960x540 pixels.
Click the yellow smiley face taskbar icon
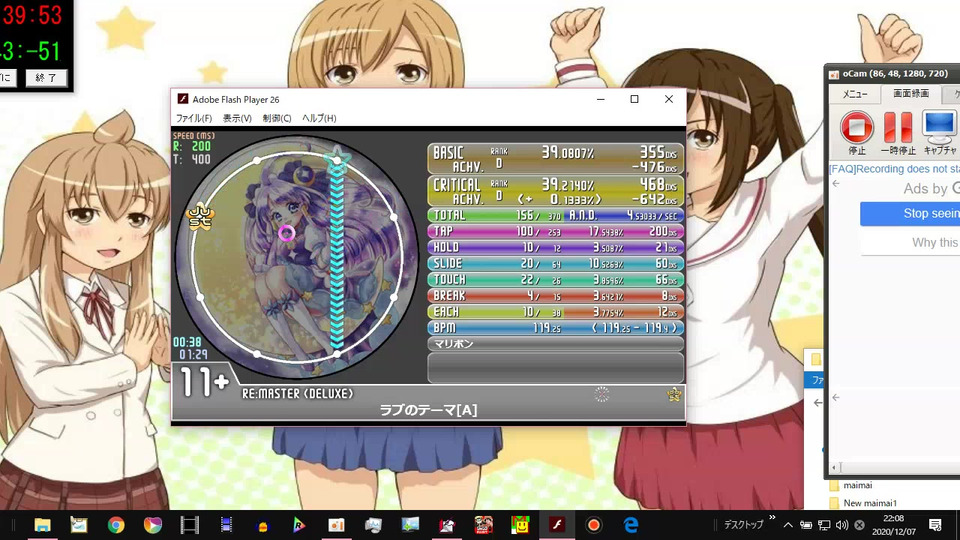520,525
